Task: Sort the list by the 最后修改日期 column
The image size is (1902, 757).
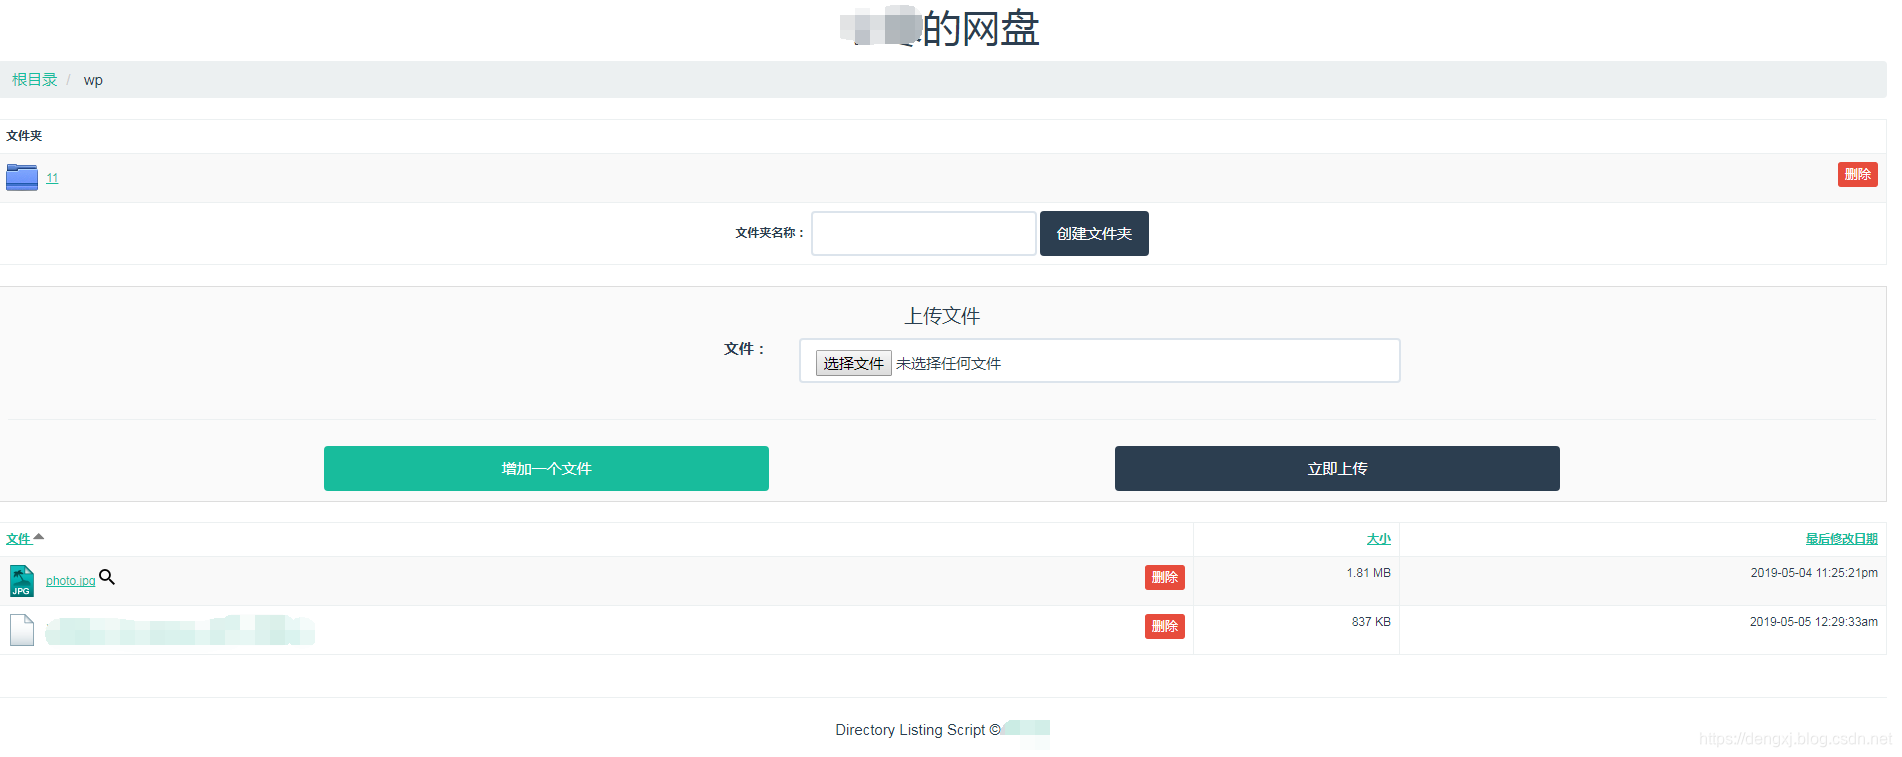Action: tap(1841, 539)
